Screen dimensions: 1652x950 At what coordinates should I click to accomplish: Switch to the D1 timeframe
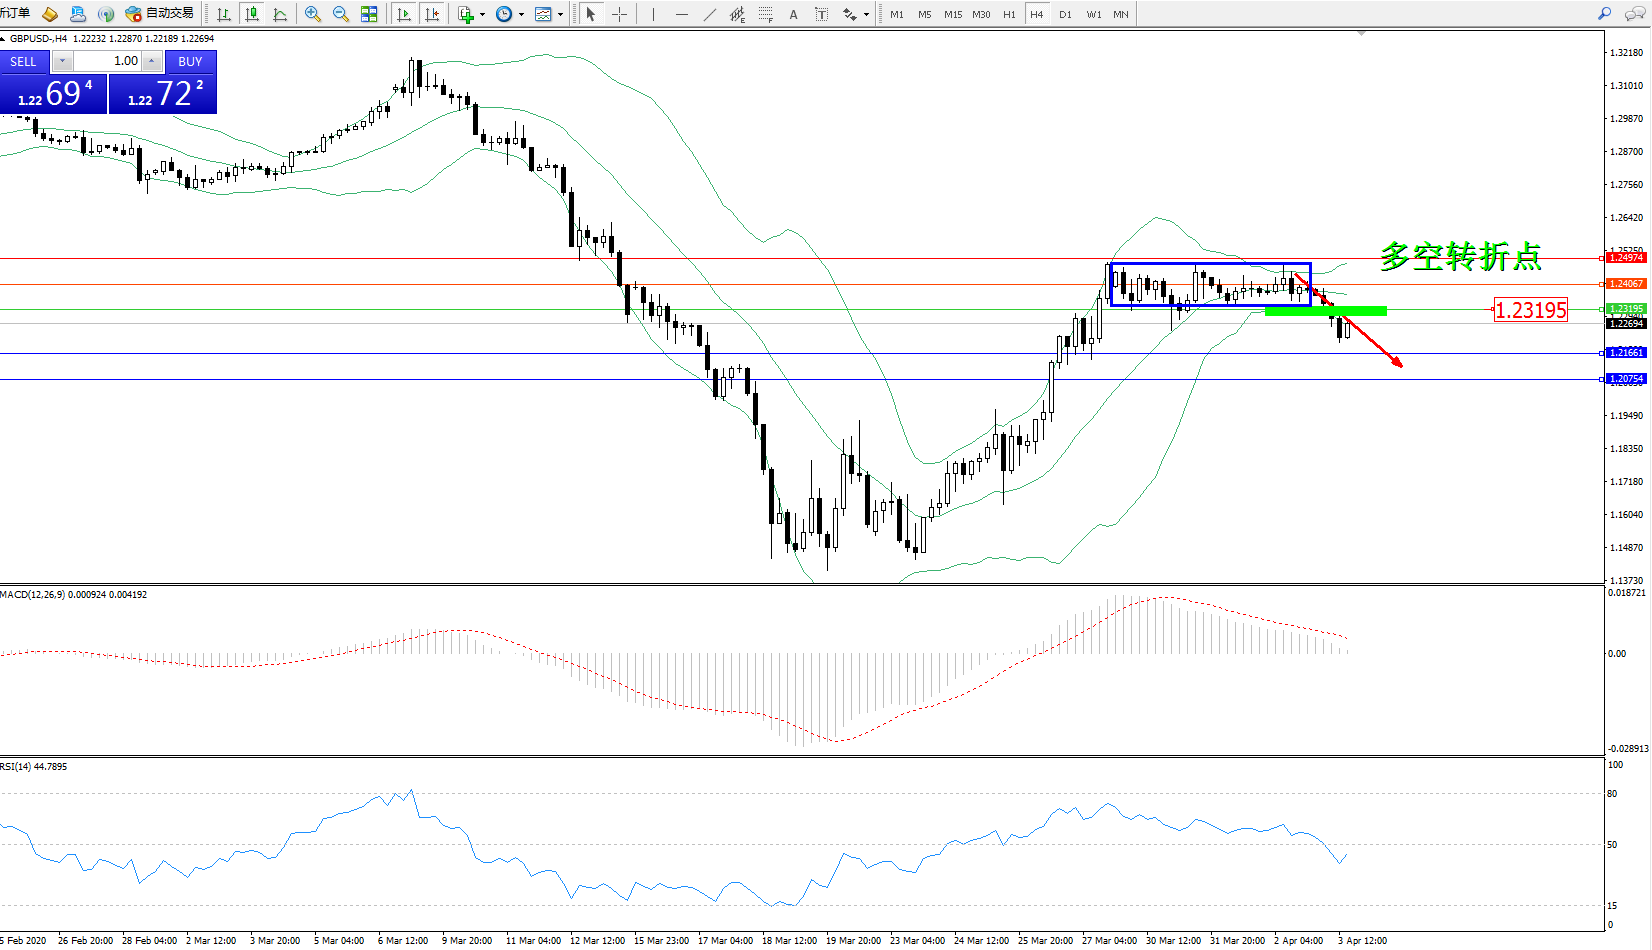pos(1065,14)
